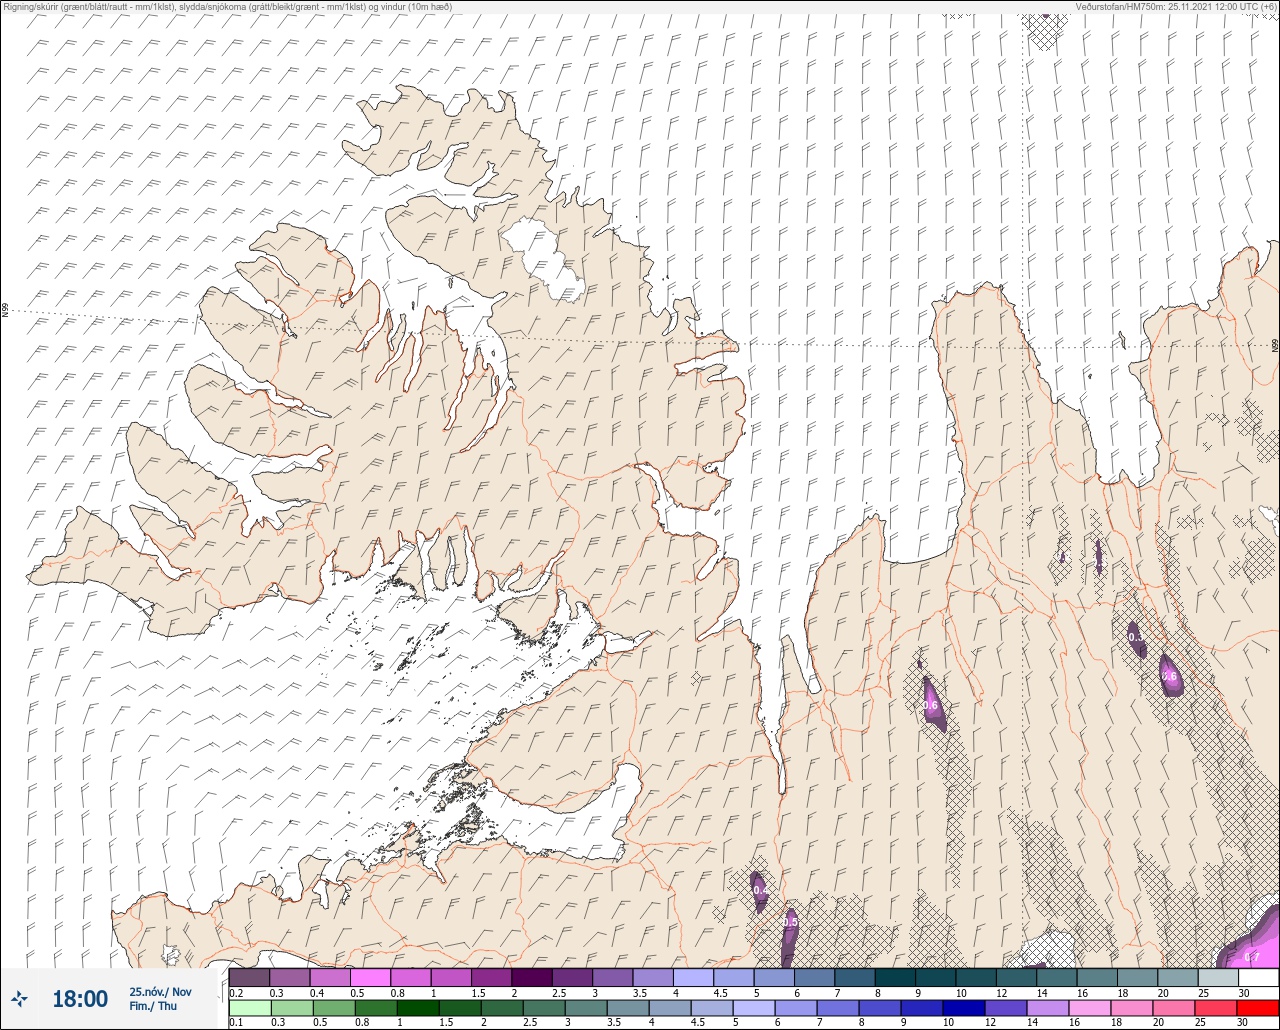This screenshot has height=1030, width=1280.
Task: Click pale green bottom-row swatch between 0.1 and 0.3
Action: (x=250, y=1008)
